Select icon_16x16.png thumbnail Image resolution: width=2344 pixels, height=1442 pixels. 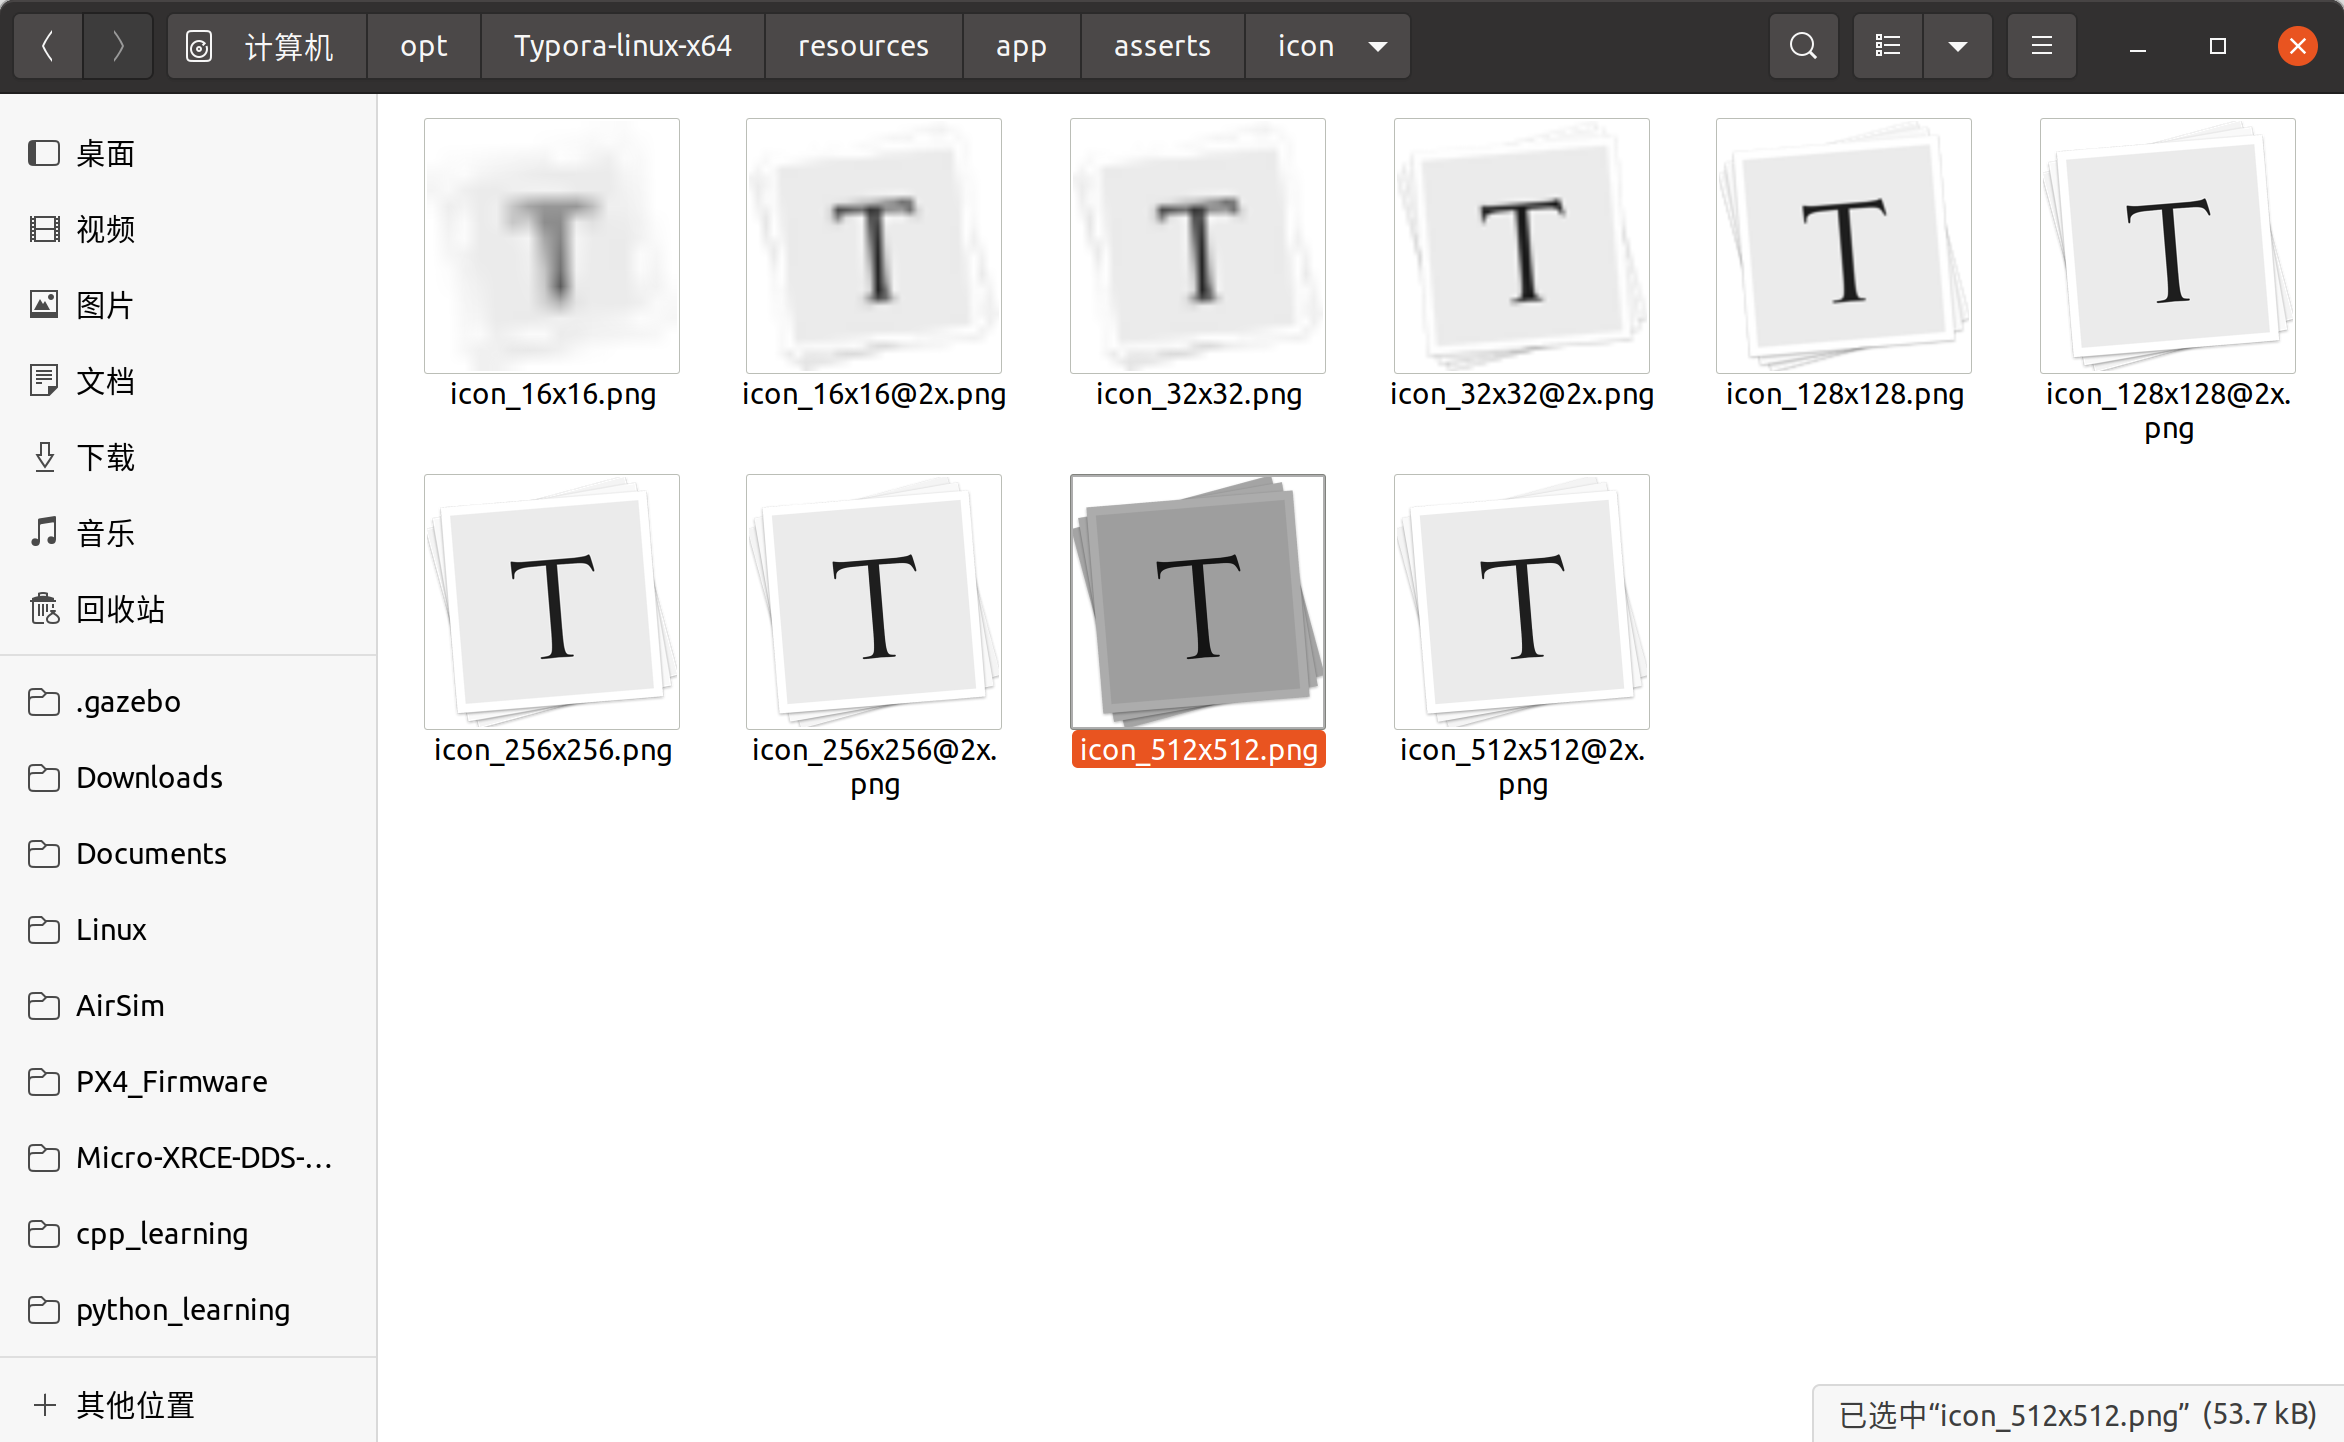(552, 247)
